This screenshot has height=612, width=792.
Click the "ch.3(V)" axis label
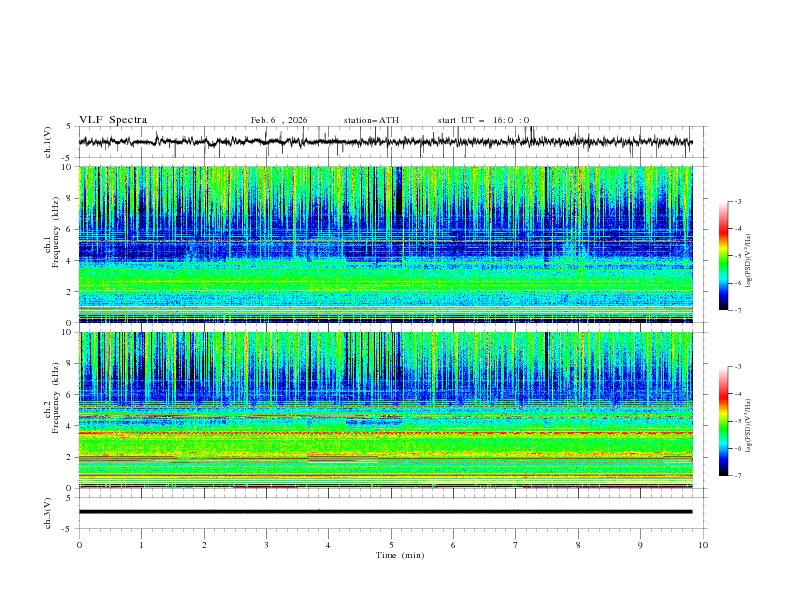click(x=48, y=513)
